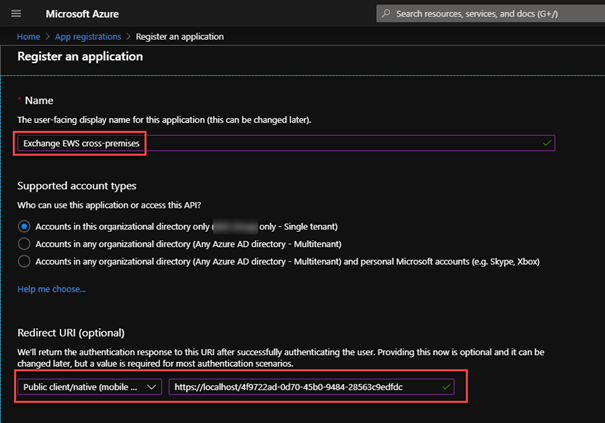
Task: Select Accounts in this organizational directory only
Action: pyautogui.click(x=24, y=227)
